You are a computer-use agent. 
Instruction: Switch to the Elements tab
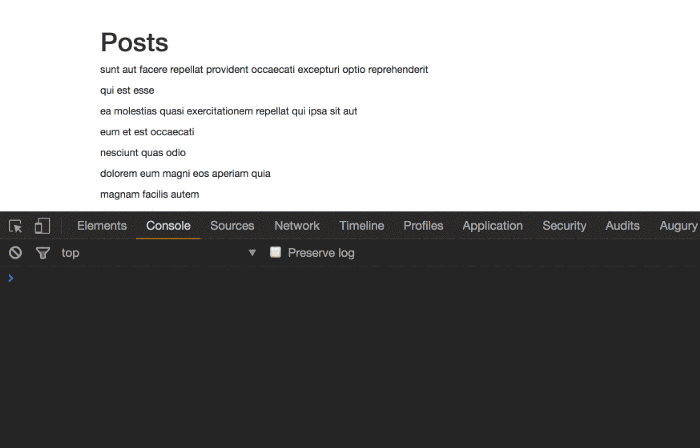pos(102,226)
